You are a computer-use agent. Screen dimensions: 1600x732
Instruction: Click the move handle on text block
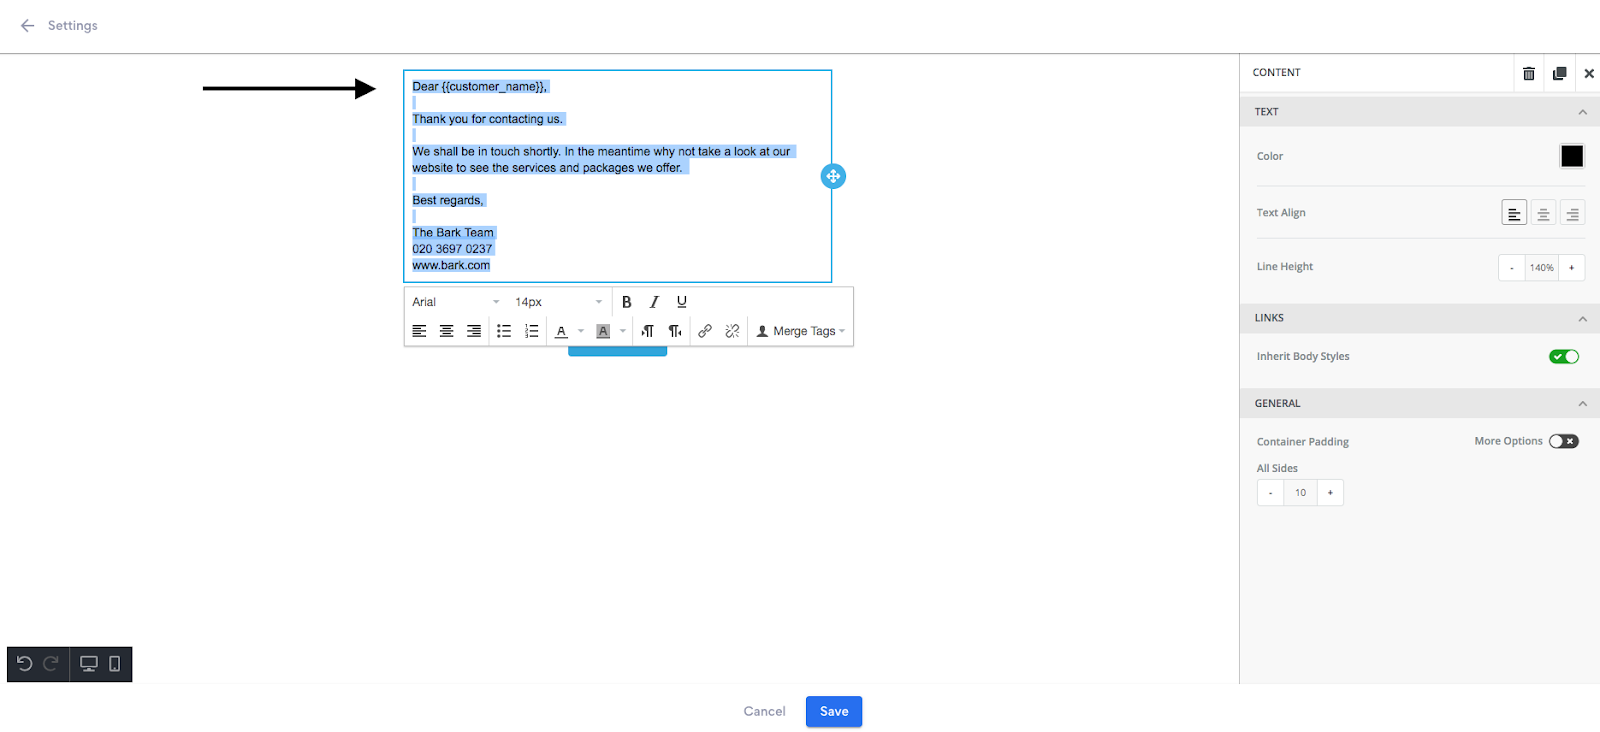tap(833, 176)
